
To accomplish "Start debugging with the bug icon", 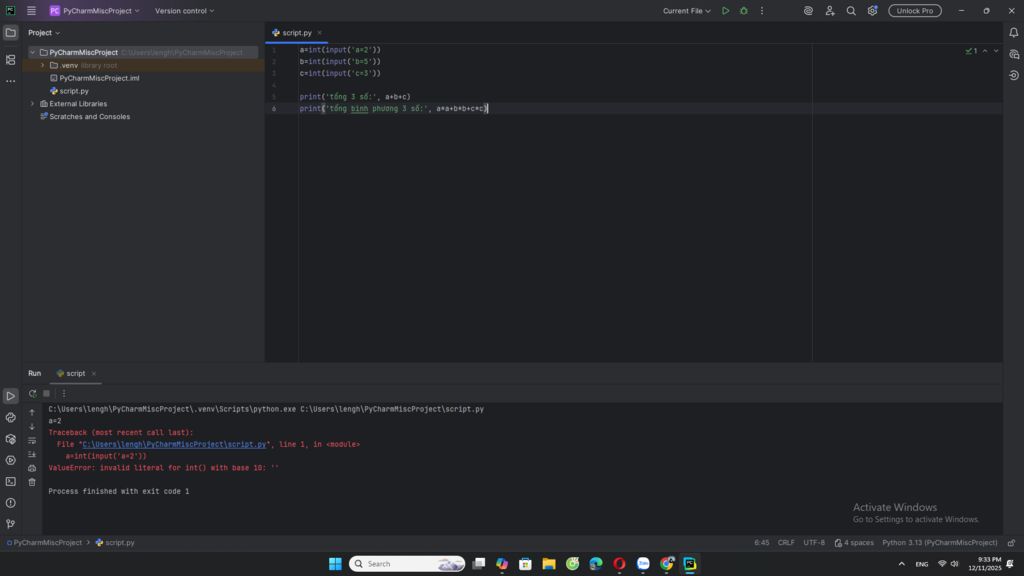I will (x=744, y=11).
